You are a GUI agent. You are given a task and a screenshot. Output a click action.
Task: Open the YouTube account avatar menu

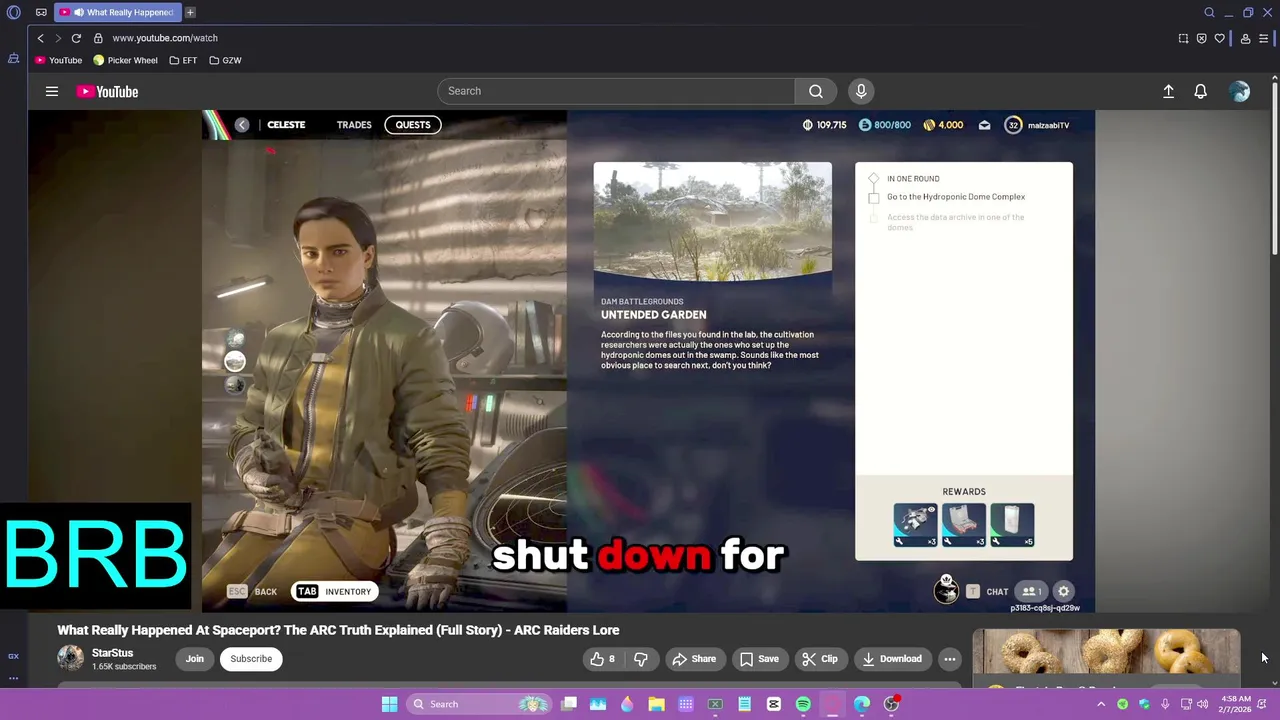pos(1240,91)
